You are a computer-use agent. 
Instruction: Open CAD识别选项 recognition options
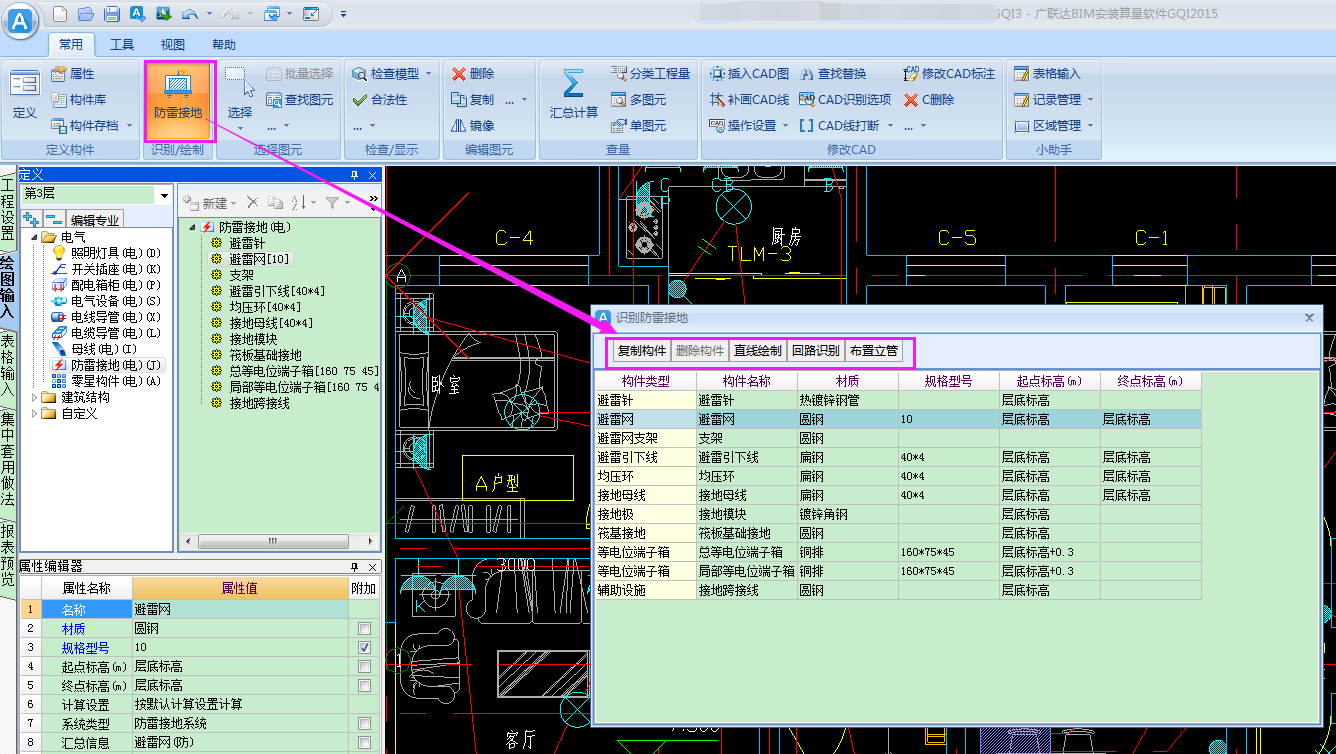tap(846, 100)
